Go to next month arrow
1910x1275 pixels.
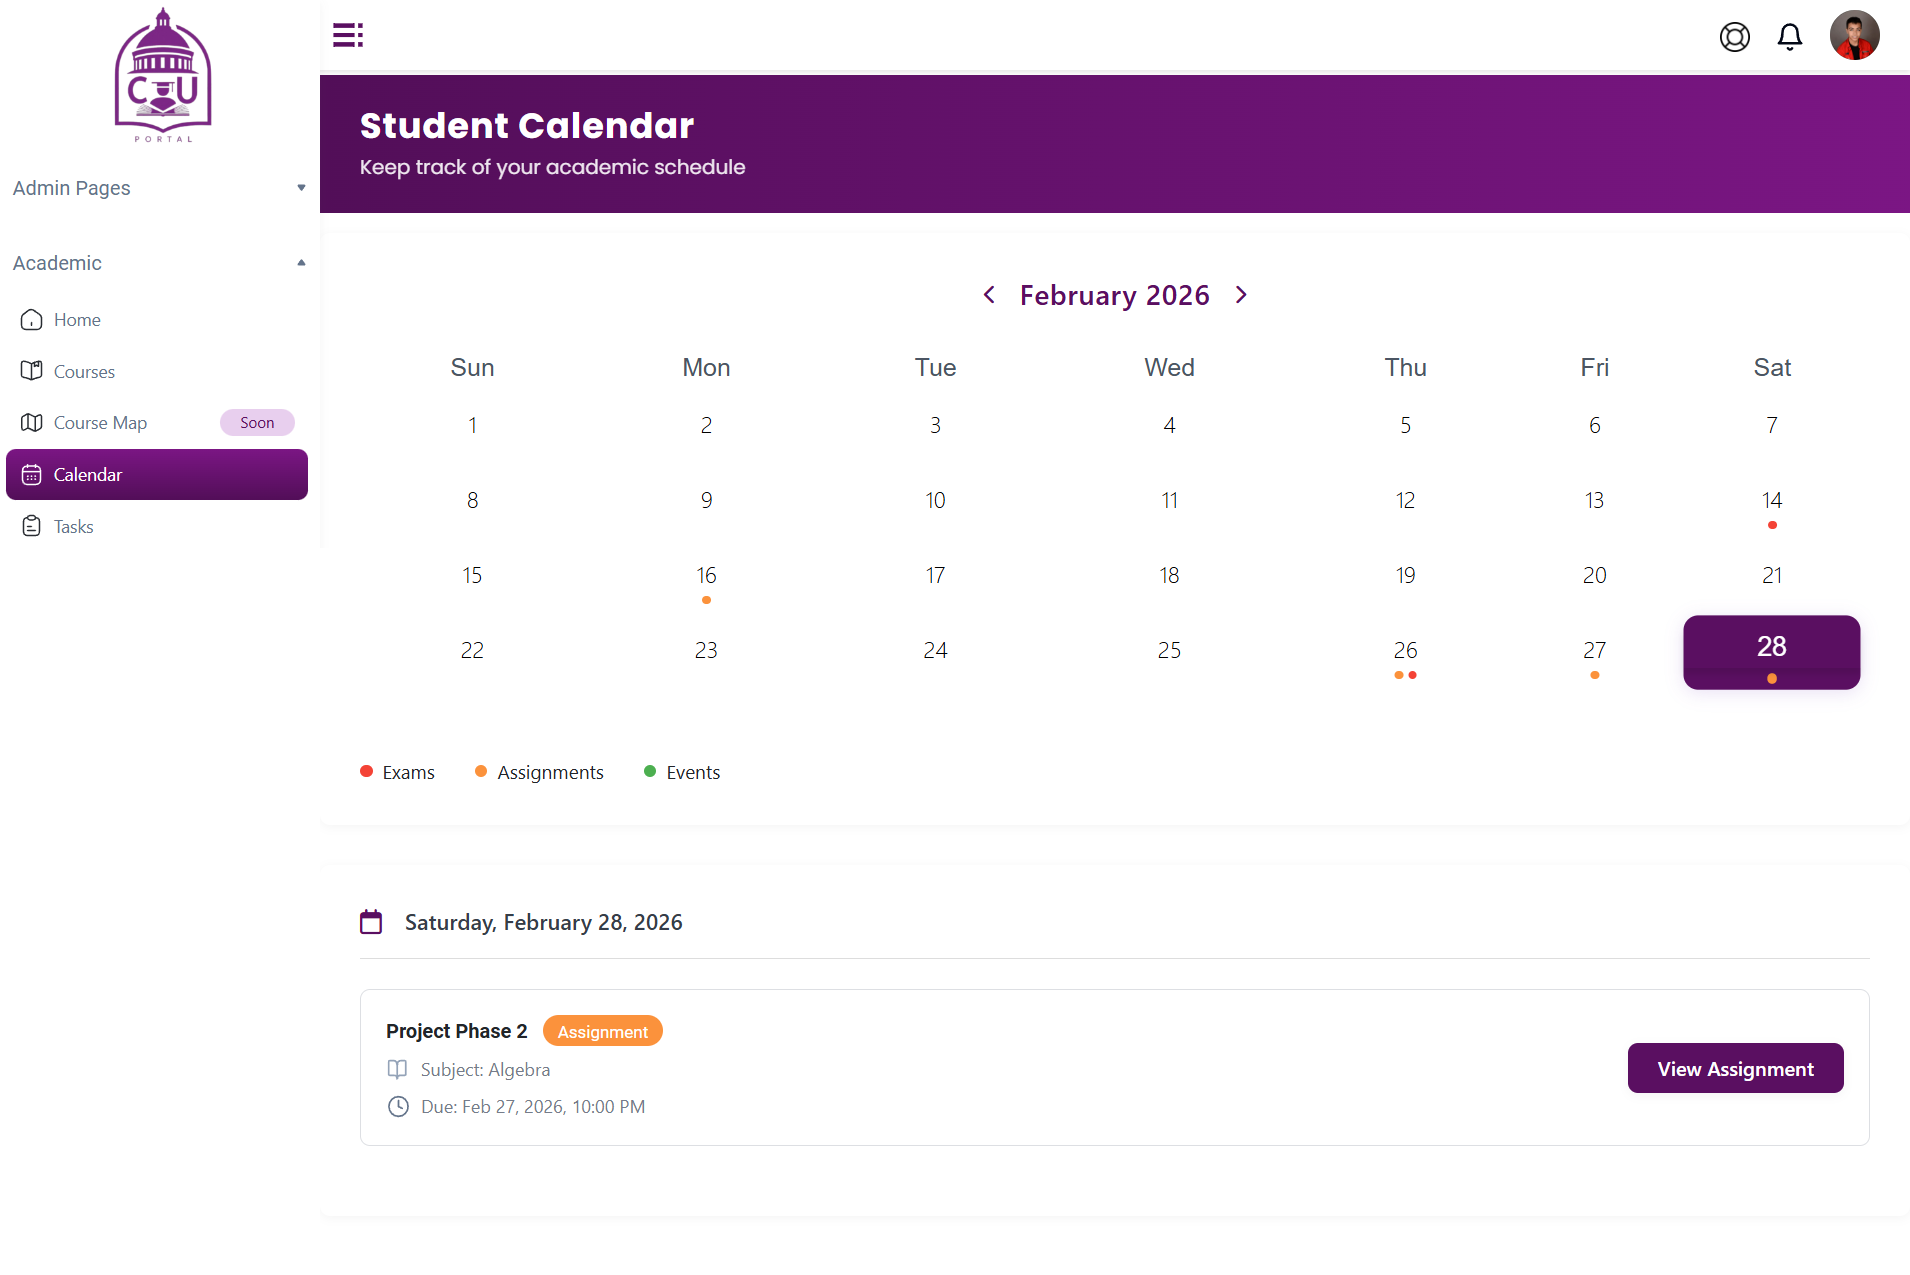coord(1241,295)
